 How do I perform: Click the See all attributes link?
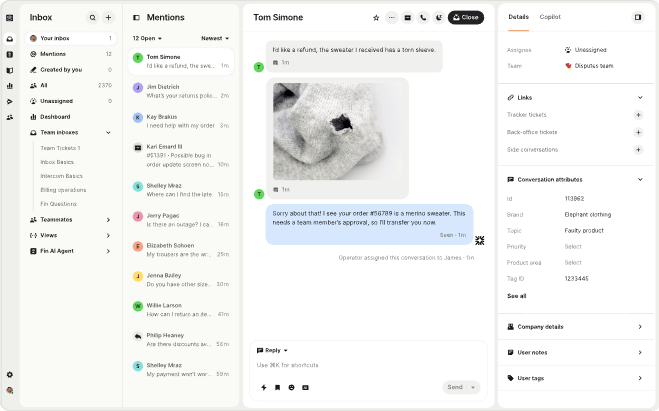516,296
